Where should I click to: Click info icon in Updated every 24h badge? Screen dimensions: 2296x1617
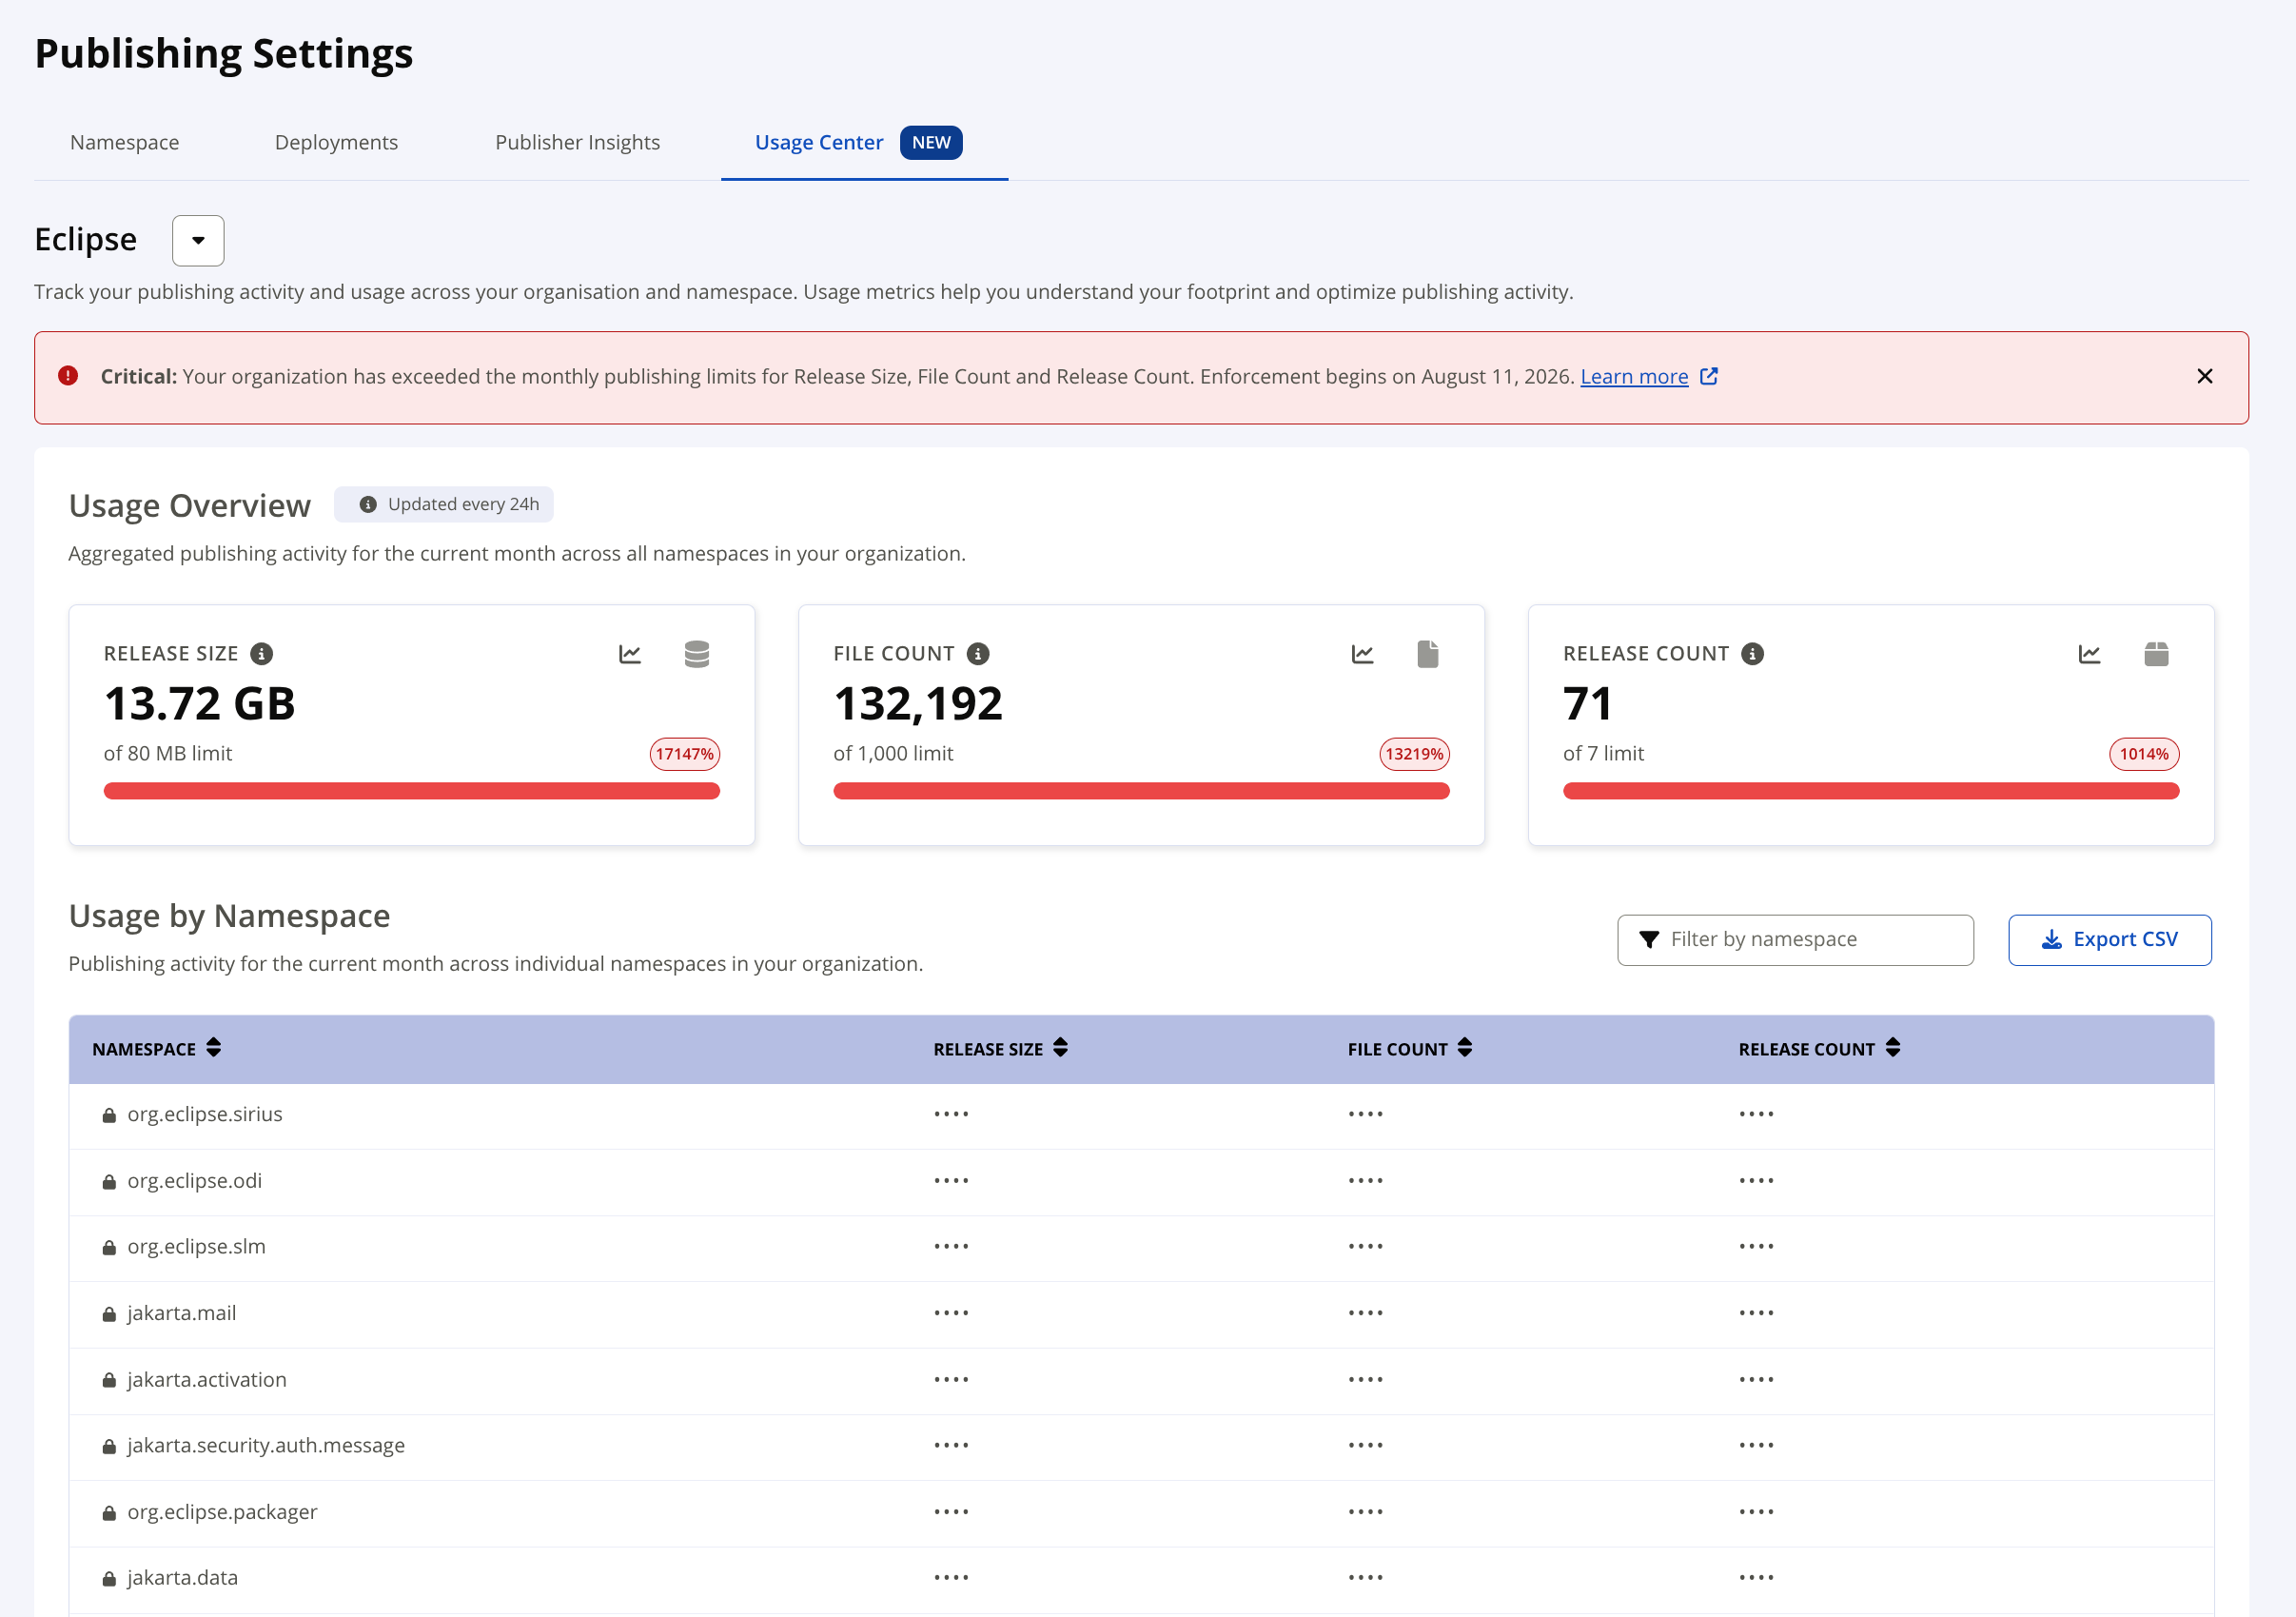tap(368, 505)
